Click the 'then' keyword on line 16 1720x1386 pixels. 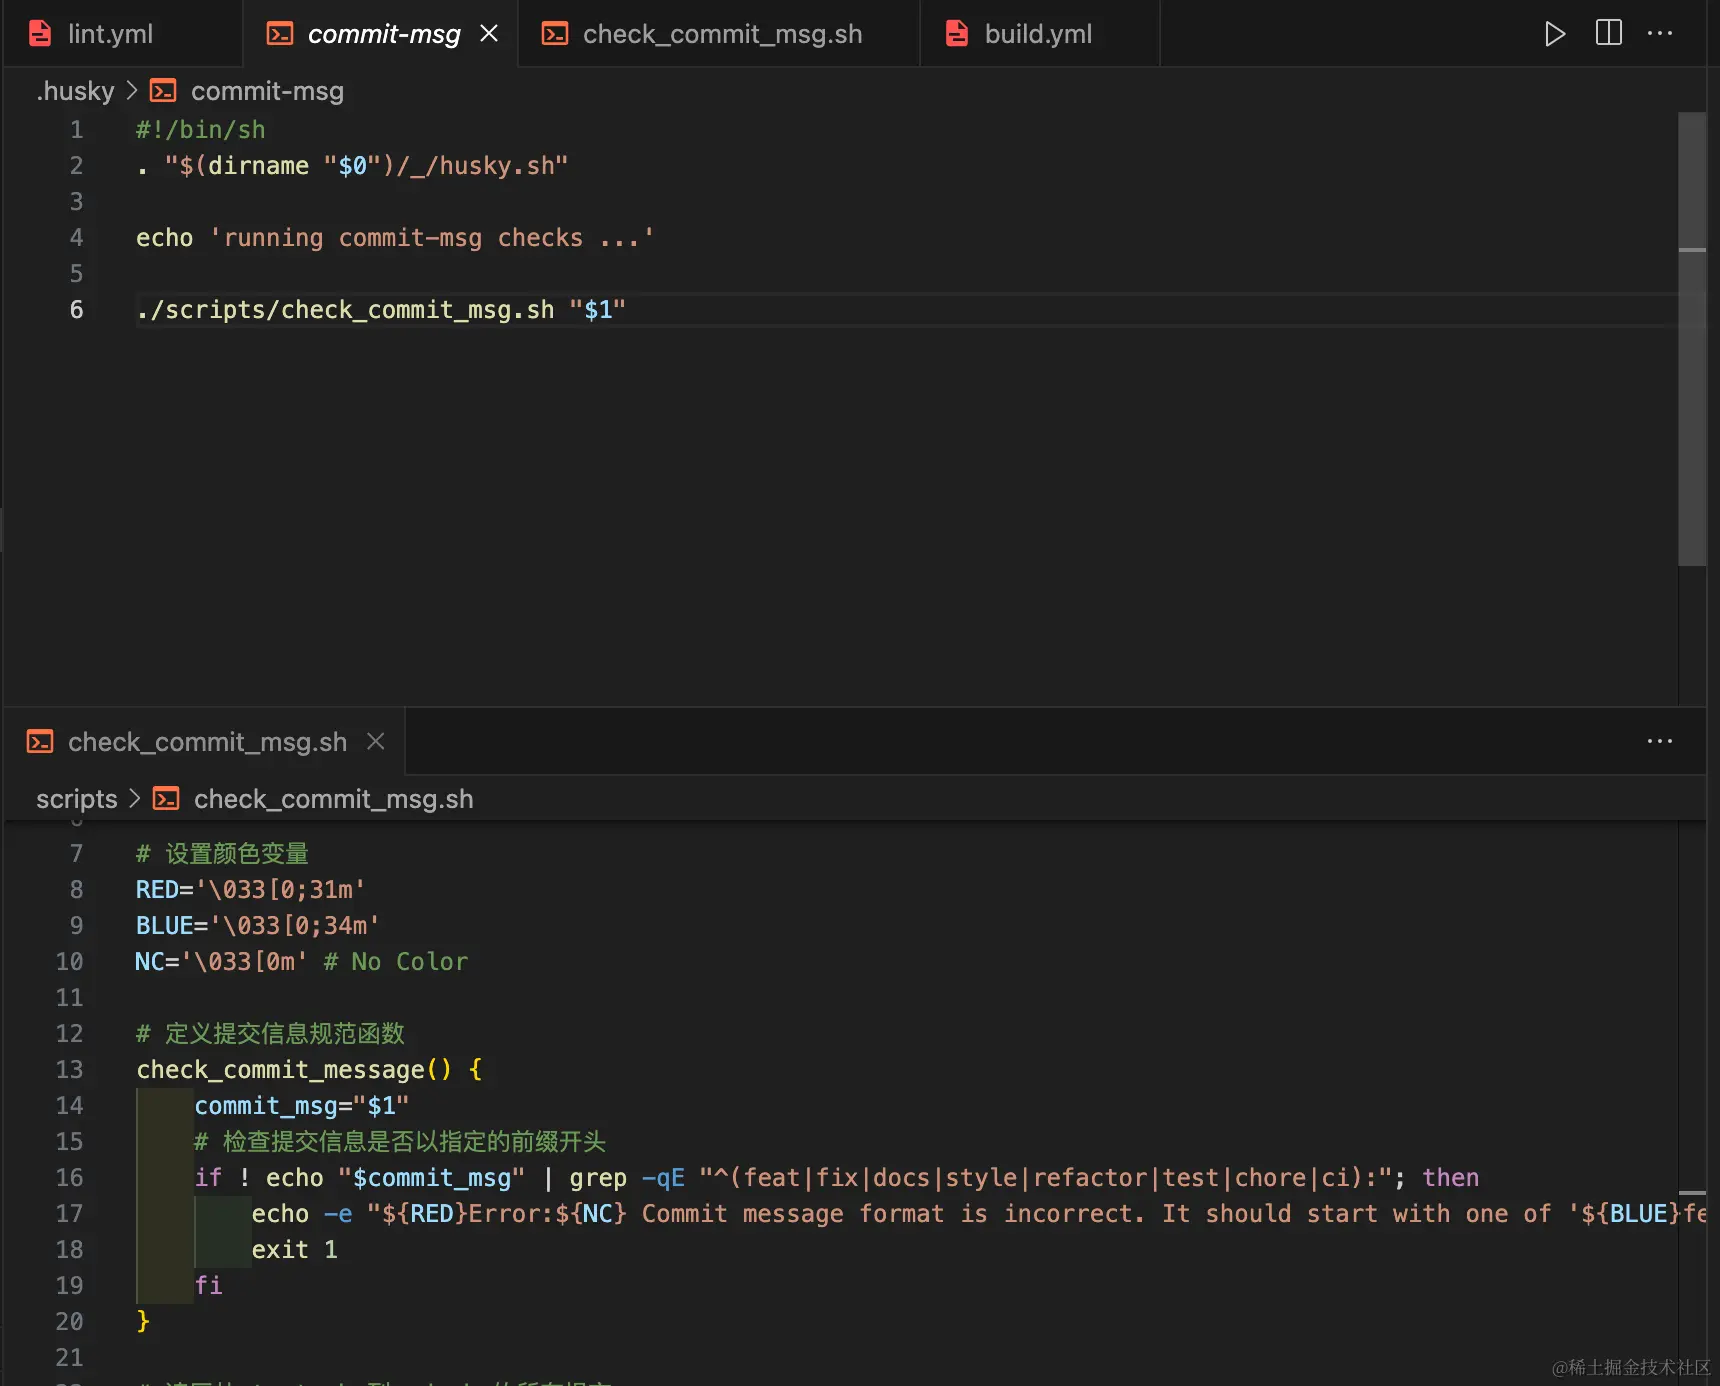pyautogui.click(x=1451, y=1178)
